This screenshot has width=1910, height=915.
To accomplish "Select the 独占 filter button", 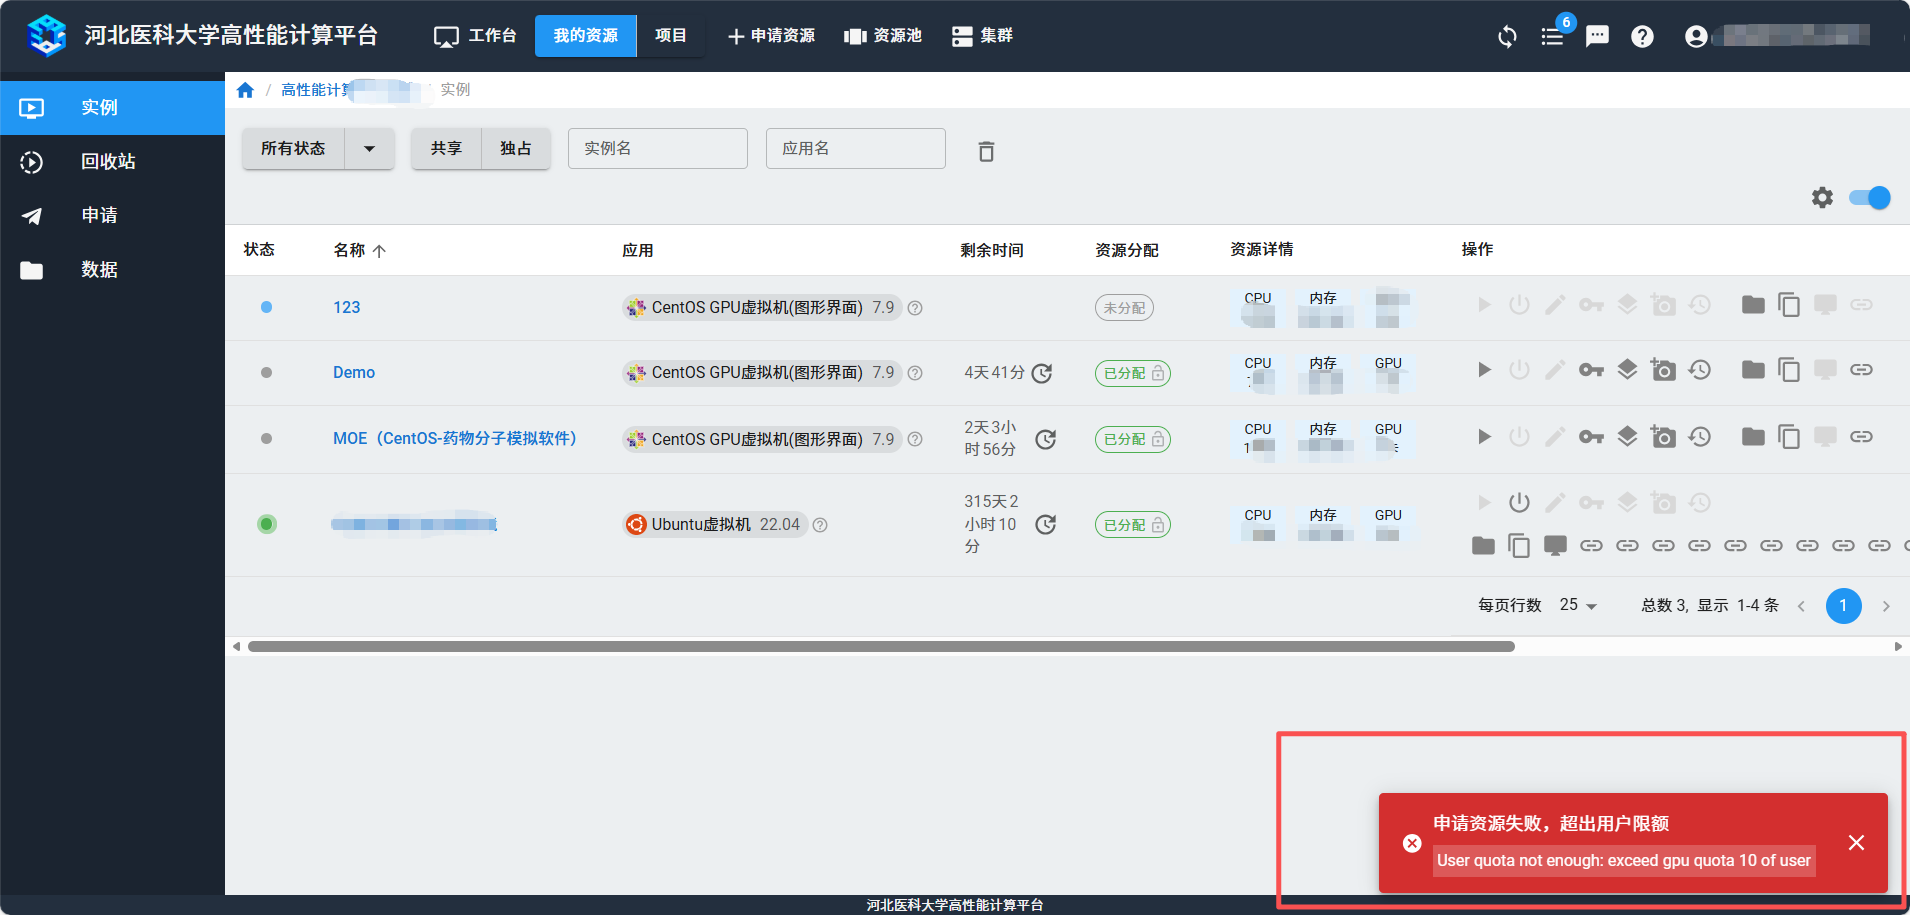I will pyautogui.click(x=515, y=149).
